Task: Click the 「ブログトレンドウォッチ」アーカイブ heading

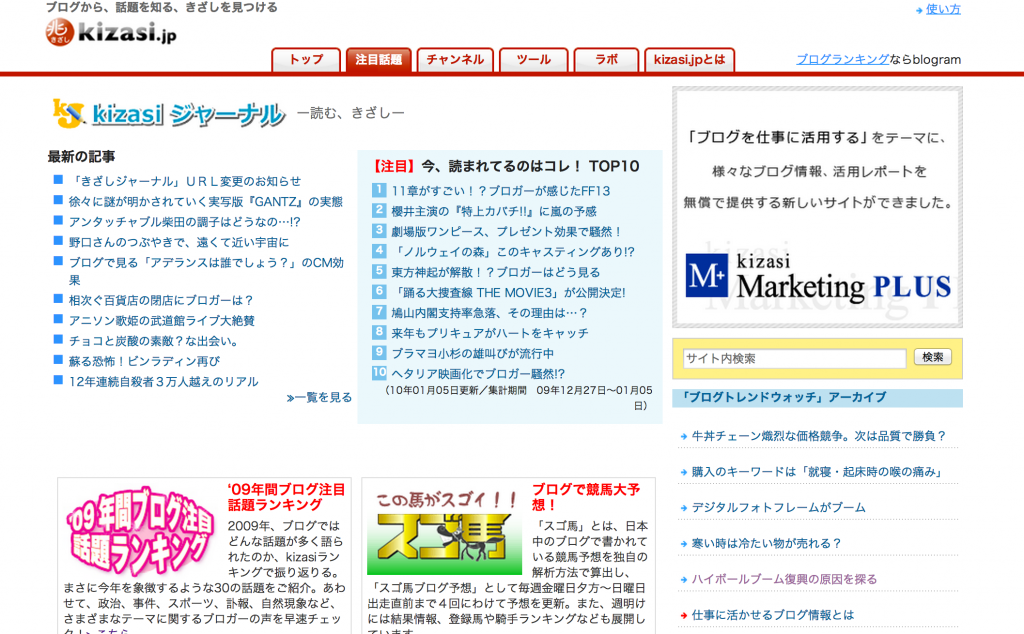Action: point(783,397)
